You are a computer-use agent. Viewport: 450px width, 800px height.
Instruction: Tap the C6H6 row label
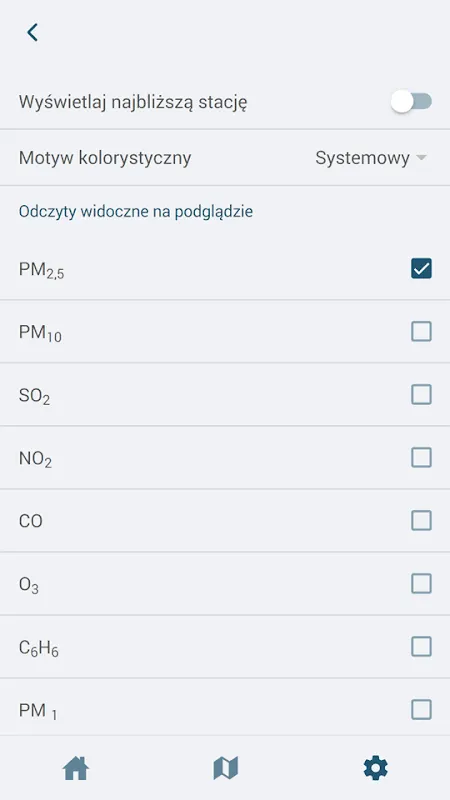39,648
